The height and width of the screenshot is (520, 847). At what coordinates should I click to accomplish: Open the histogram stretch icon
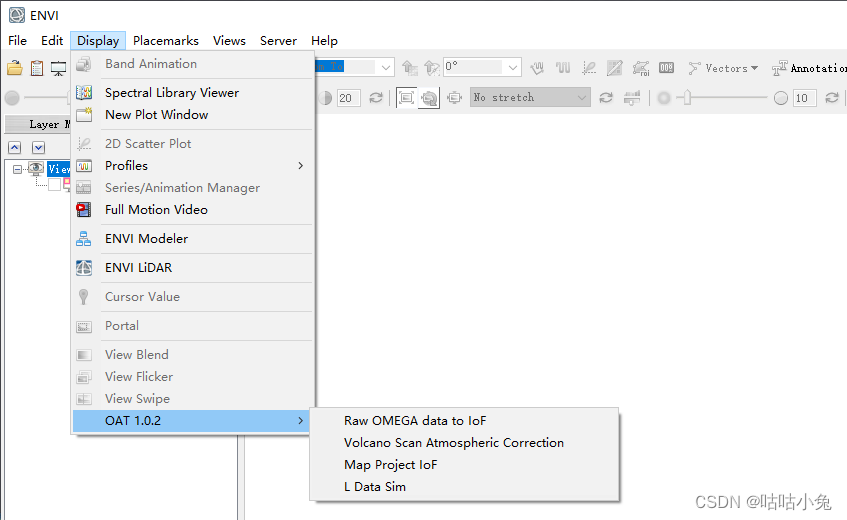pyautogui.click(x=631, y=98)
